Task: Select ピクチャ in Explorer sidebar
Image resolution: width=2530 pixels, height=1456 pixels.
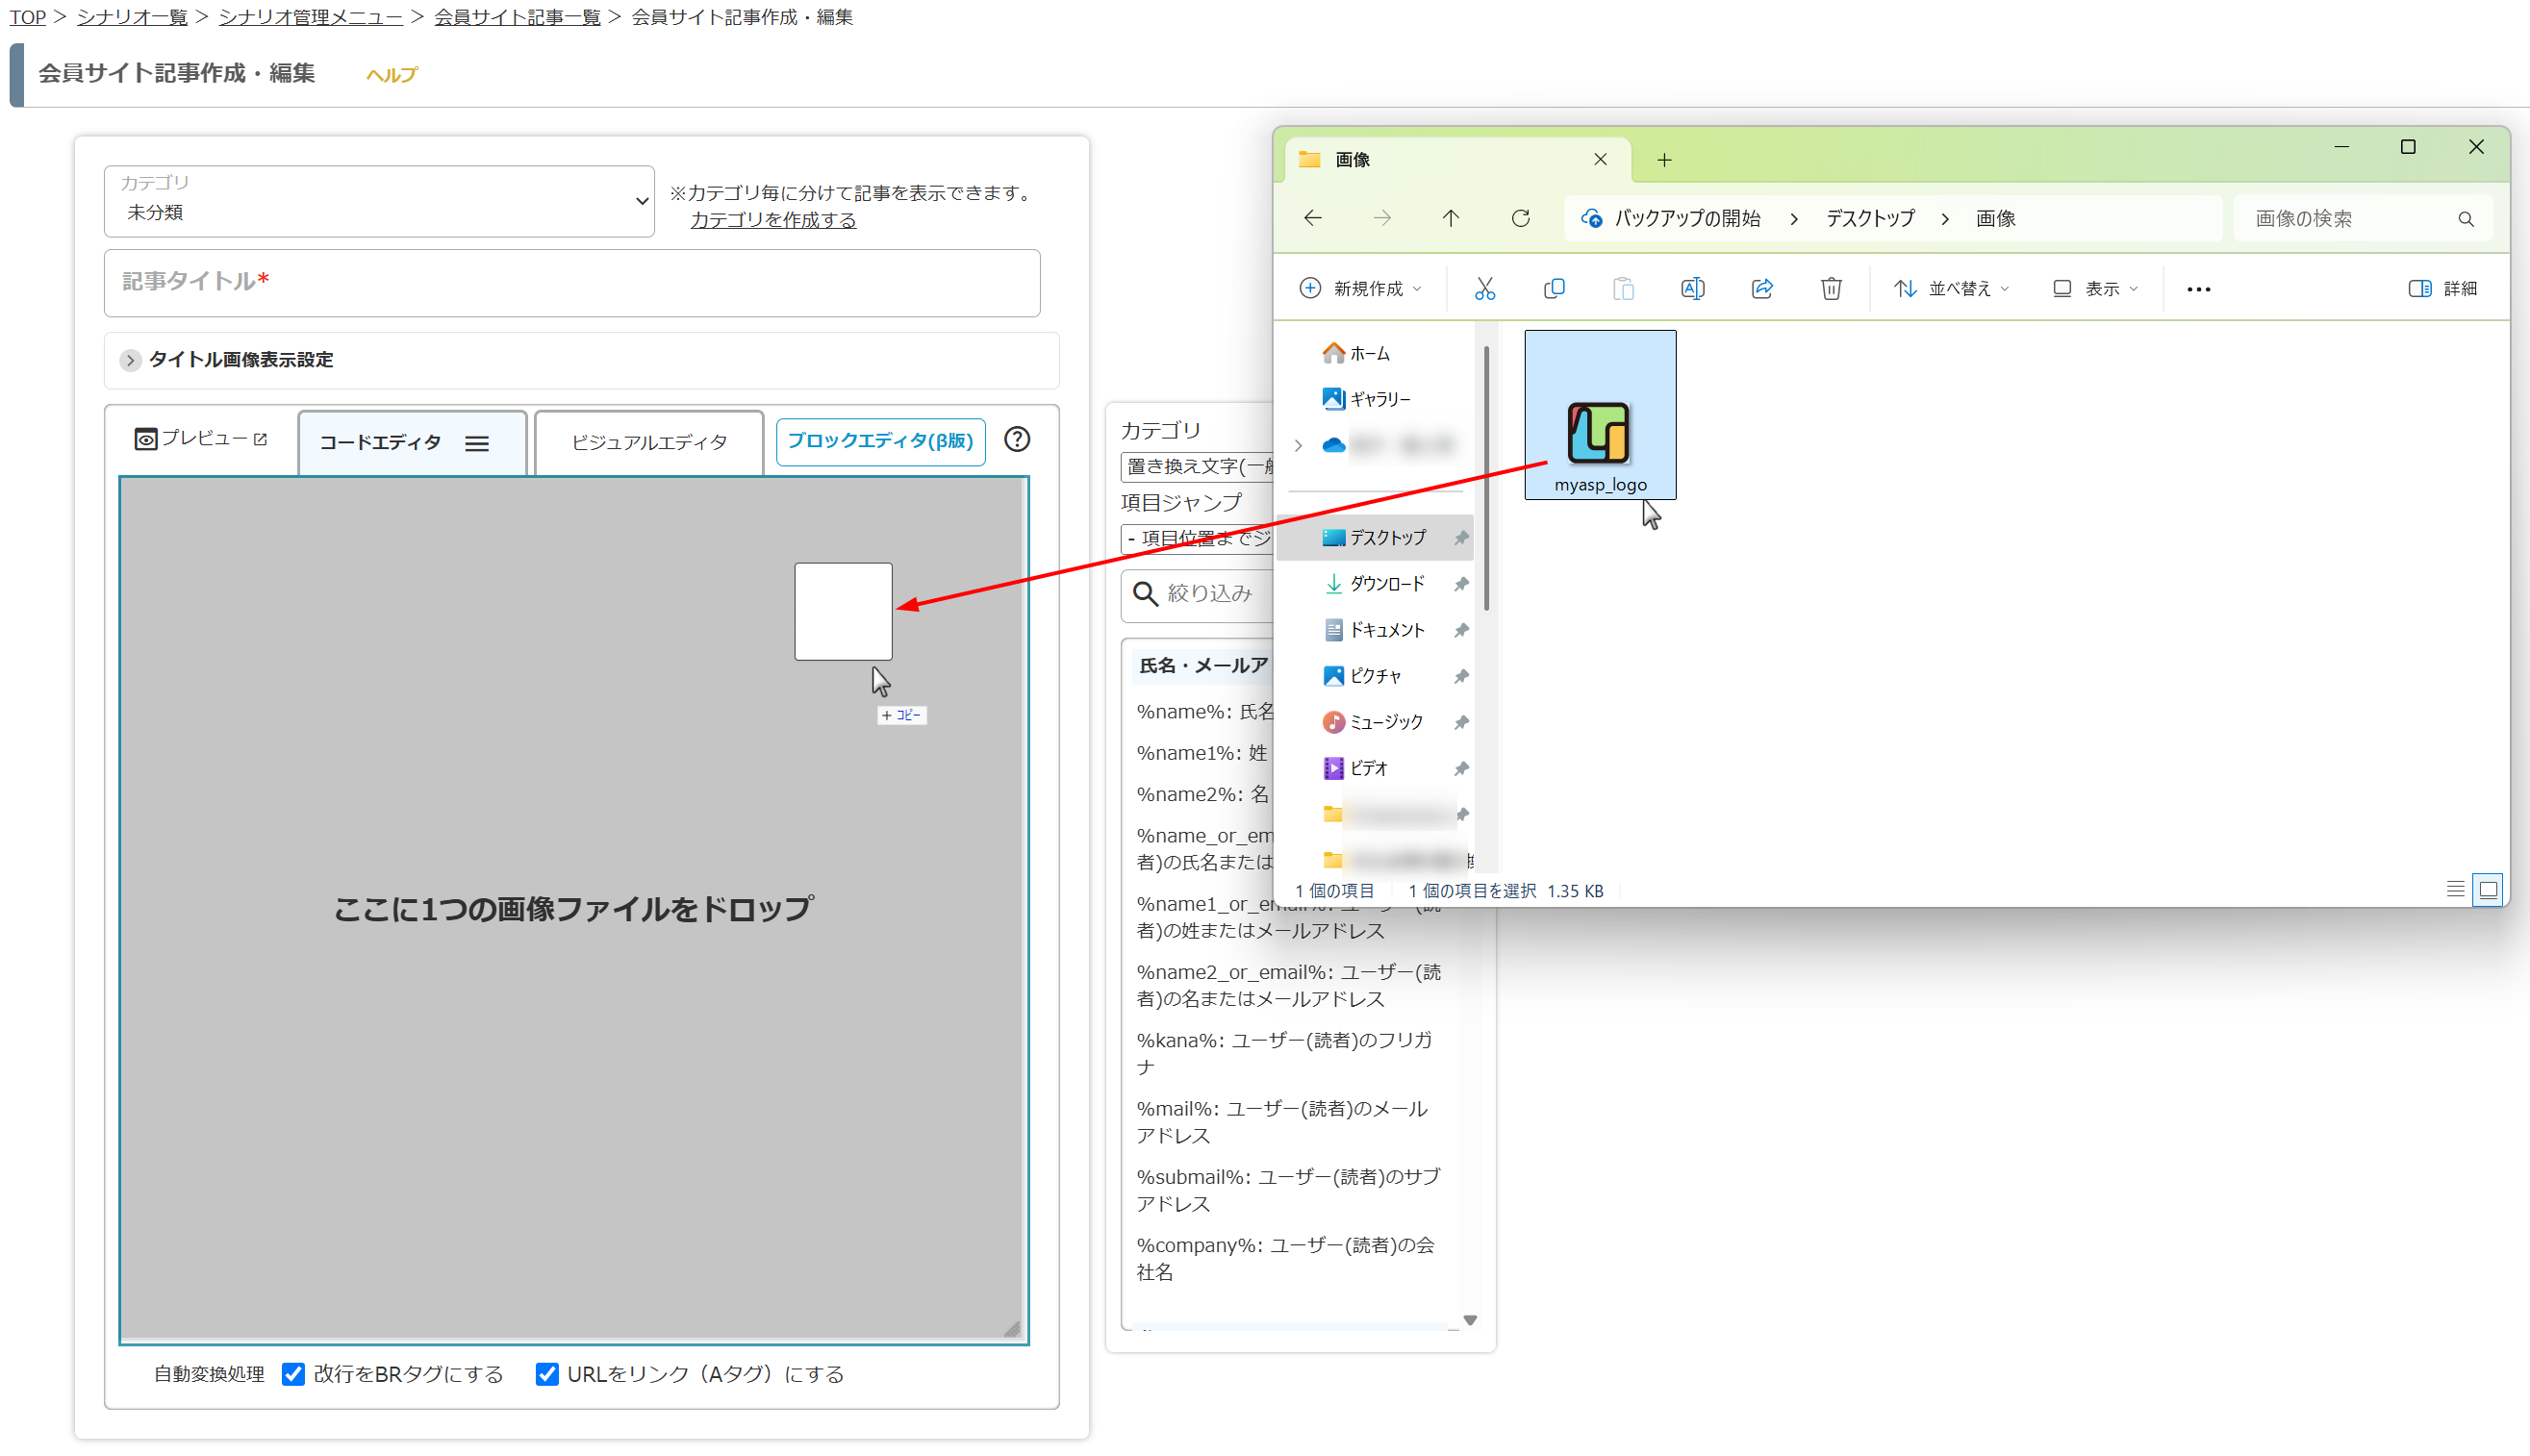Action: point(1374,675)
